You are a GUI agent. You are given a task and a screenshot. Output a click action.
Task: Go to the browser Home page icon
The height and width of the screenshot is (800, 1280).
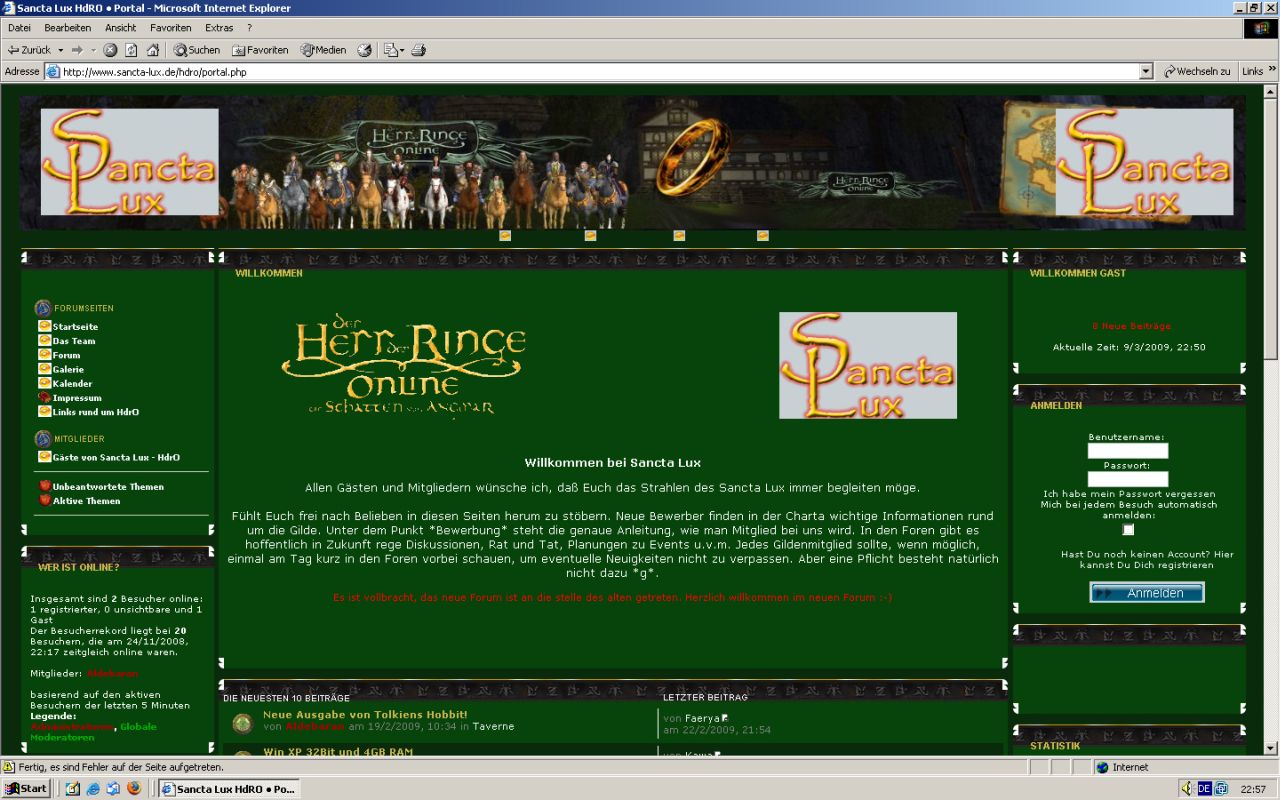[x=153, y=50]
